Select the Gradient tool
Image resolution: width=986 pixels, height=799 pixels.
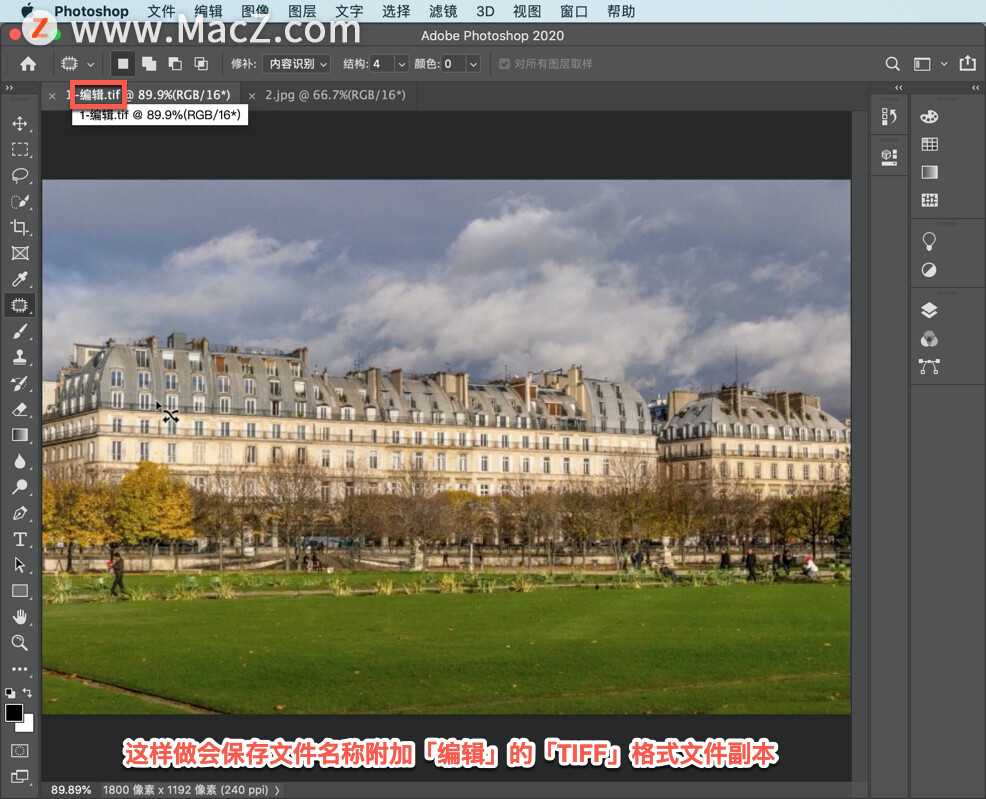click(x=19, y=435)
